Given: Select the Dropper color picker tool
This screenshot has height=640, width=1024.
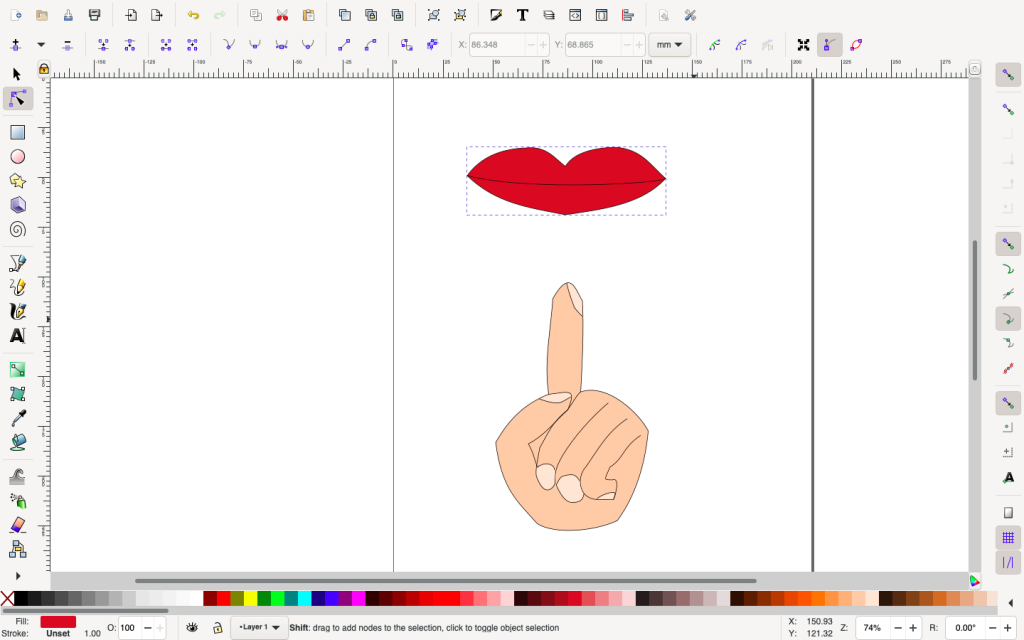Looking at the screenshot, I should tap(18, 418).
